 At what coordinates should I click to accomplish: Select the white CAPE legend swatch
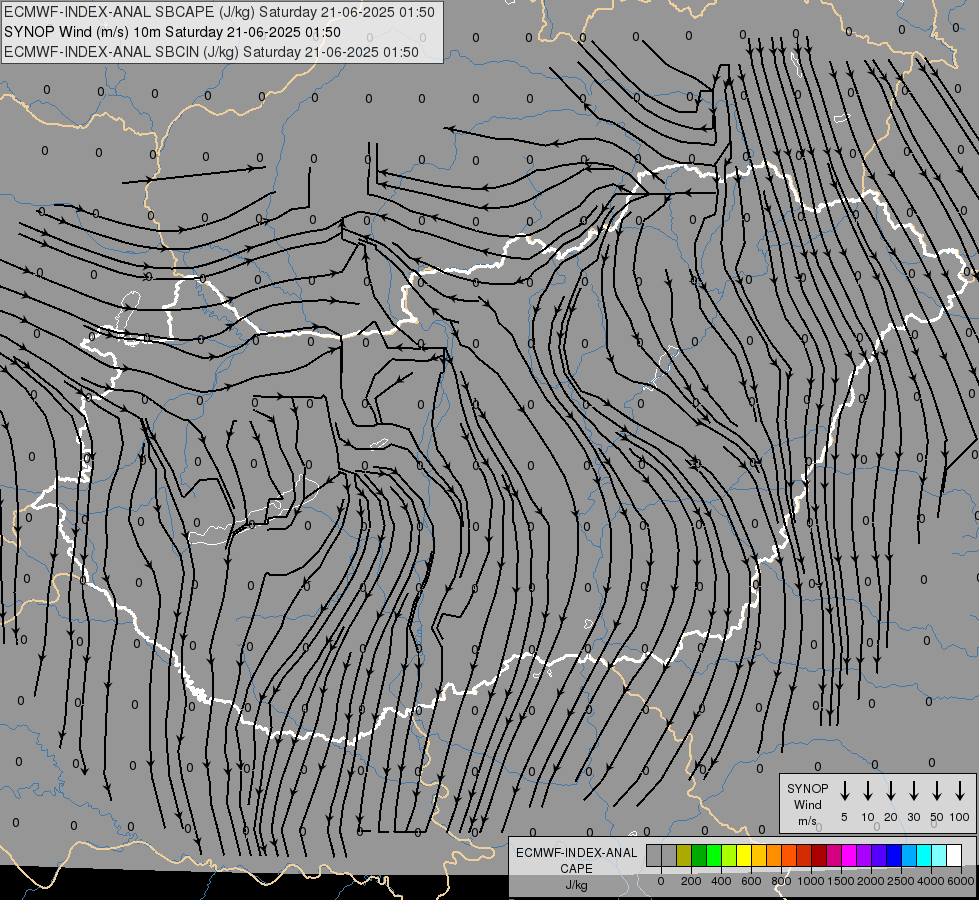pyautogui.click(x=954, y=855)
